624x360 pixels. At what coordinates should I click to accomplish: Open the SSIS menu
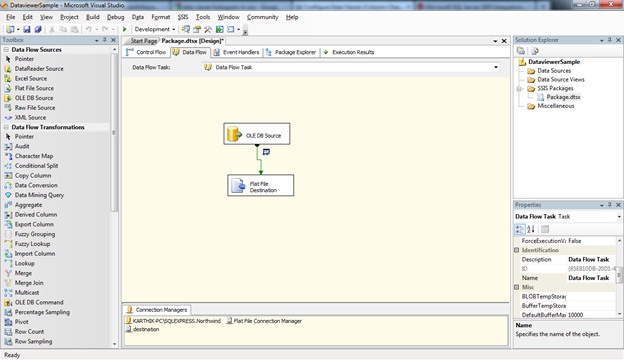pos(183,17)
